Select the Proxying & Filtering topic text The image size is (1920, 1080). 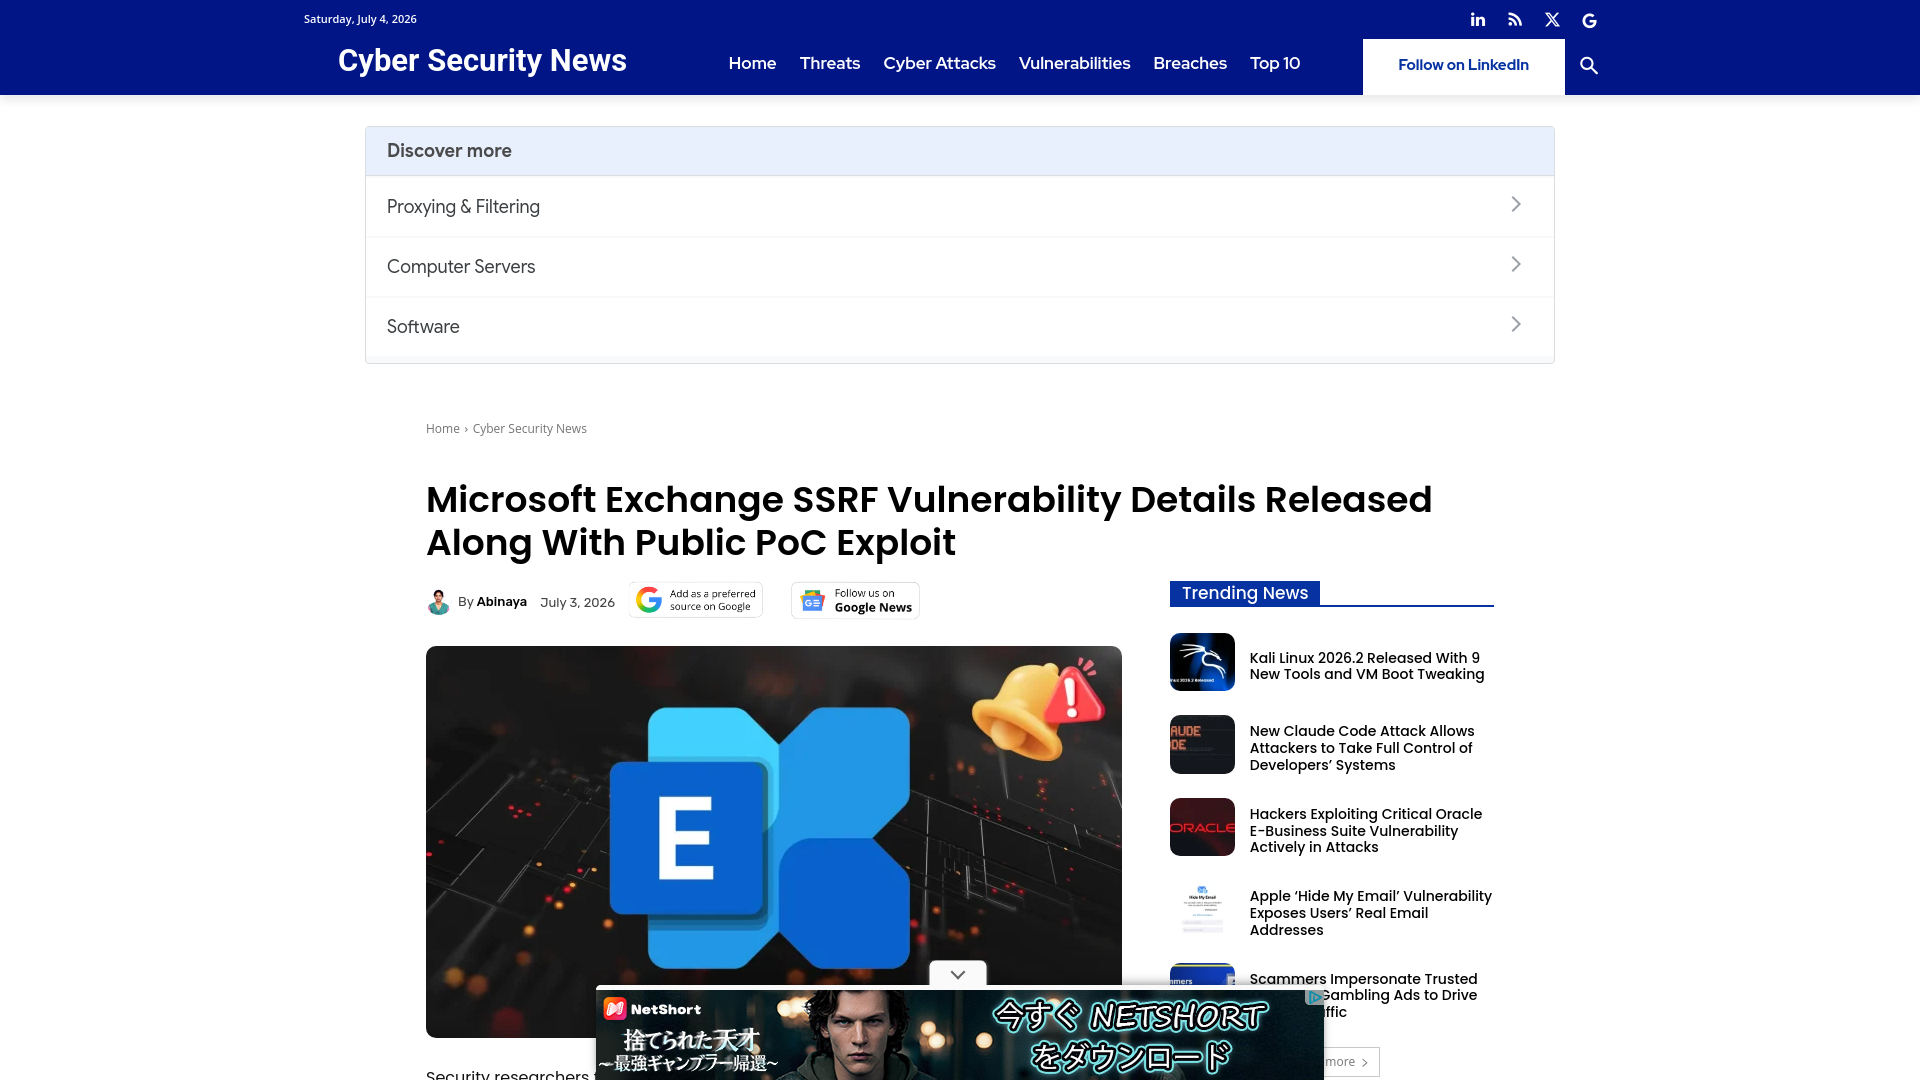pyautogui.click(x=463, y=207)
